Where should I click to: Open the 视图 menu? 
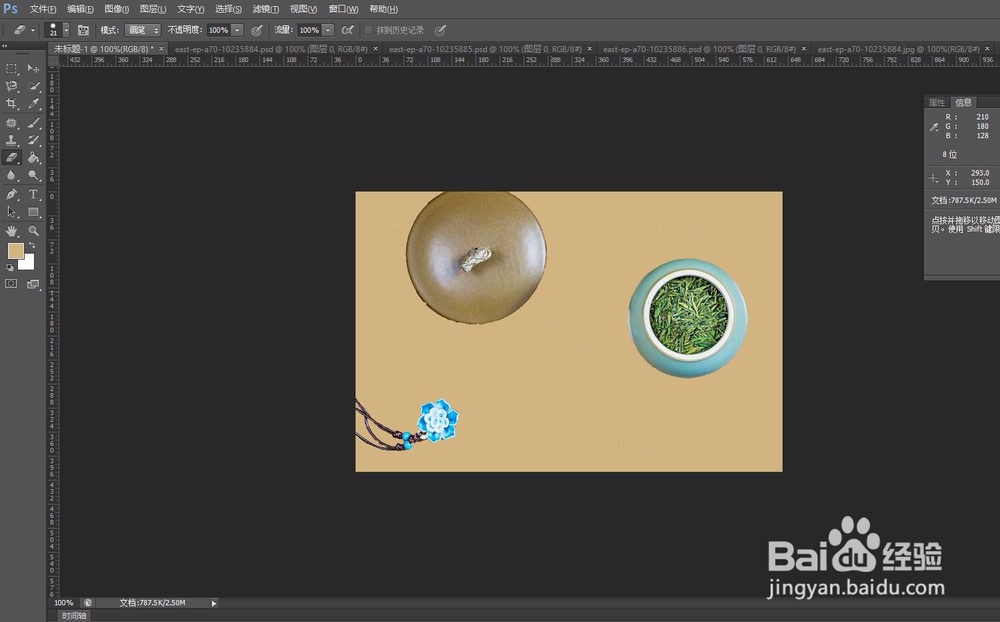(x=304, y=9)
